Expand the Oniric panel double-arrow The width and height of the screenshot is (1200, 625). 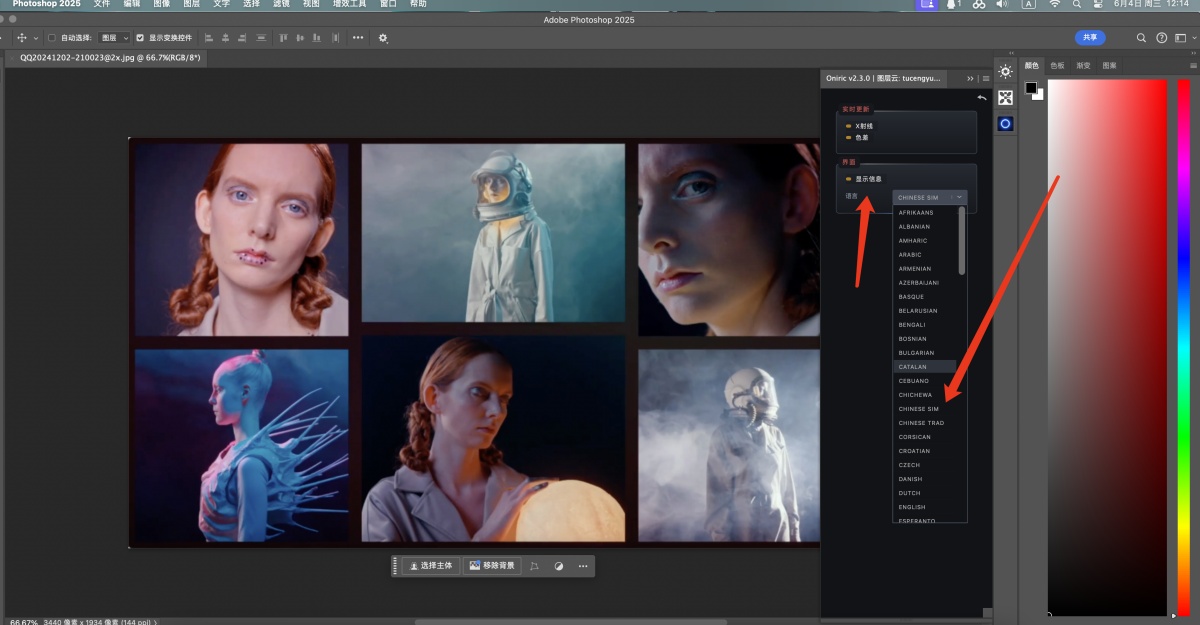click(970, 78)
